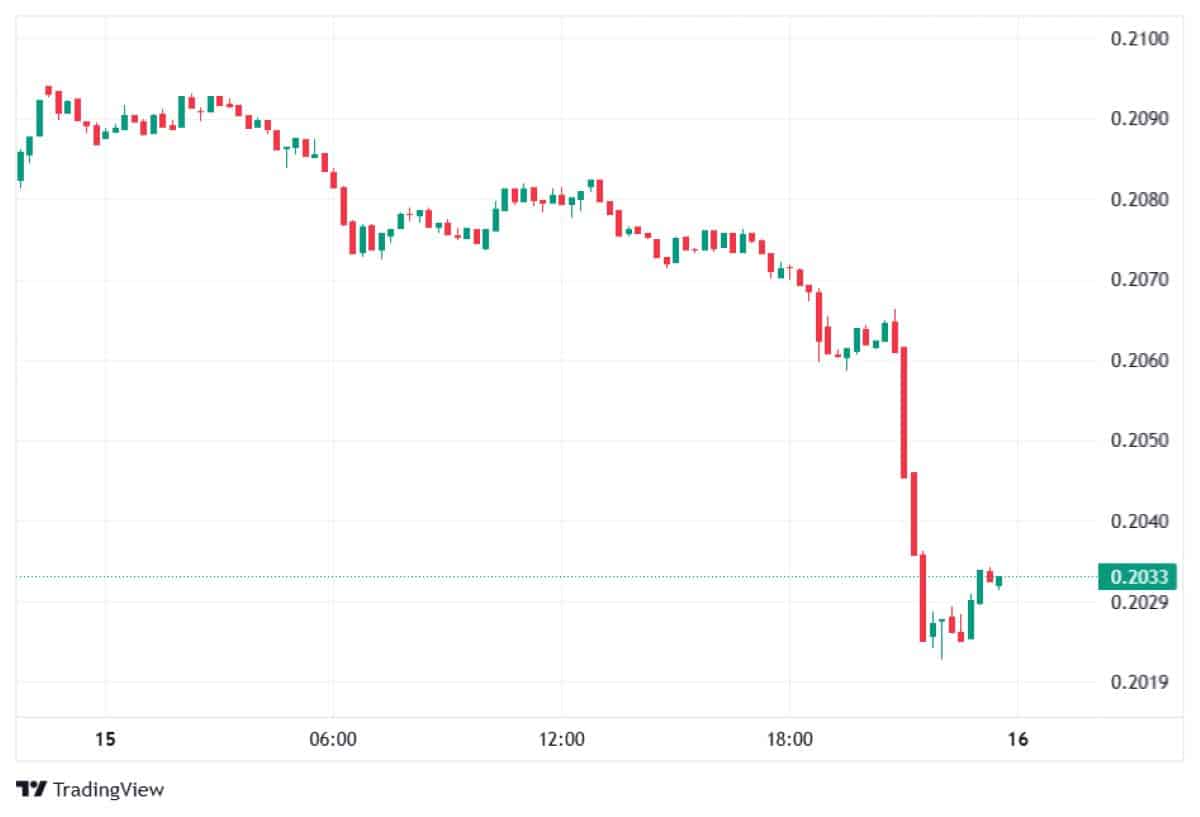Viewport: 1200px width, 817px height.
Task: Click the TradingView logo icon
Action: coord(32,789)
